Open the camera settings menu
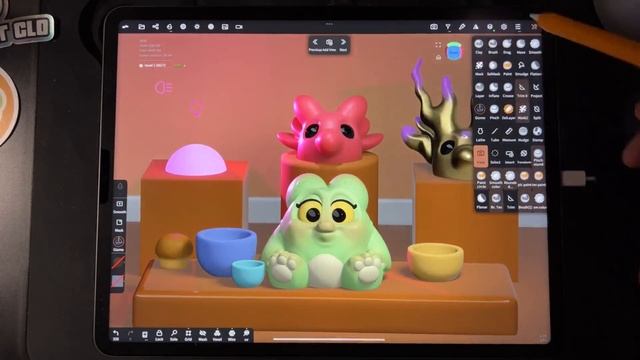640x360 pixels. coord(434,27)
